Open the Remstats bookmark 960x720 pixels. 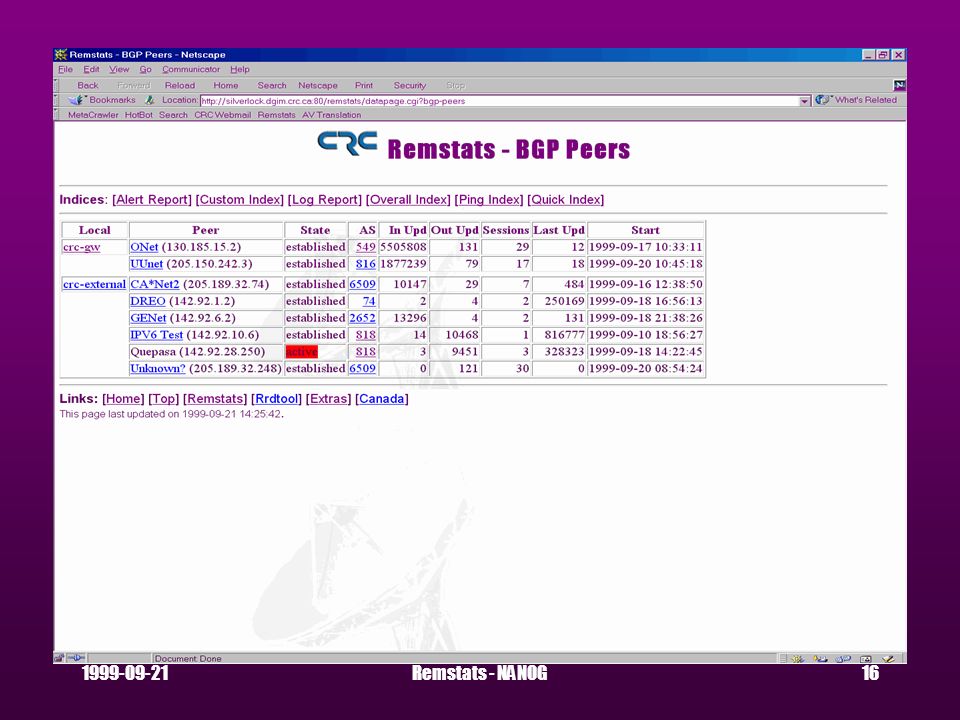click(276, 114)
